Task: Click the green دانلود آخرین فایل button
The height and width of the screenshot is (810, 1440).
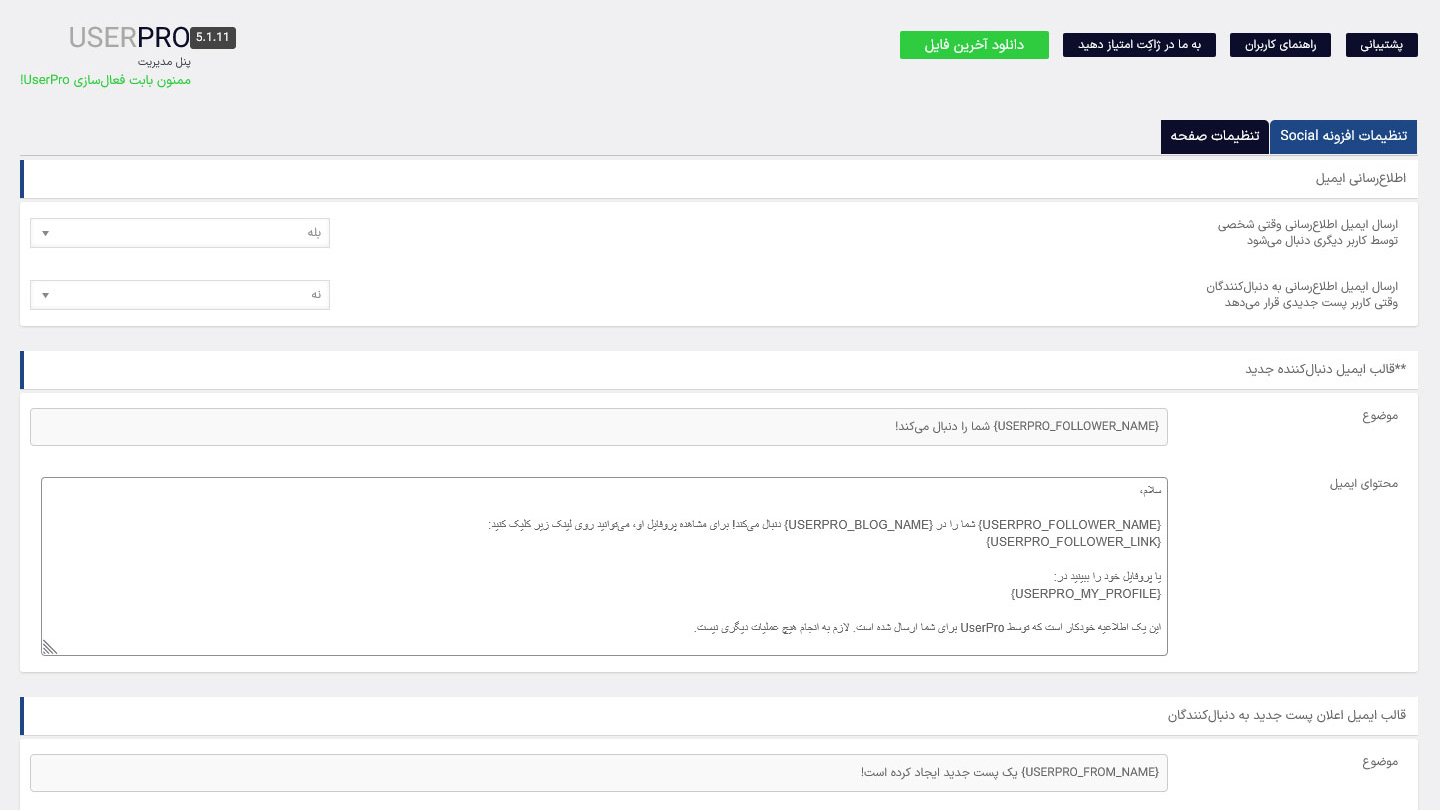Action: [x=974, y=45]
